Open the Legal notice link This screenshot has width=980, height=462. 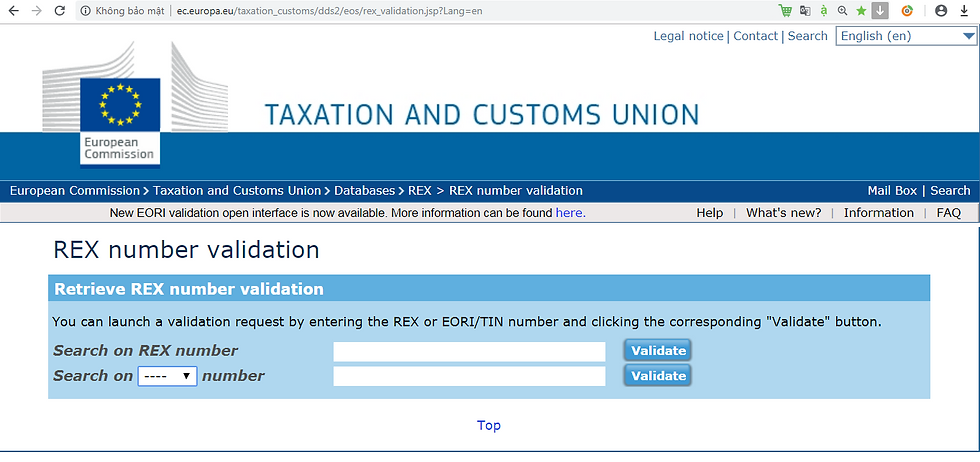tap(688, 36)
